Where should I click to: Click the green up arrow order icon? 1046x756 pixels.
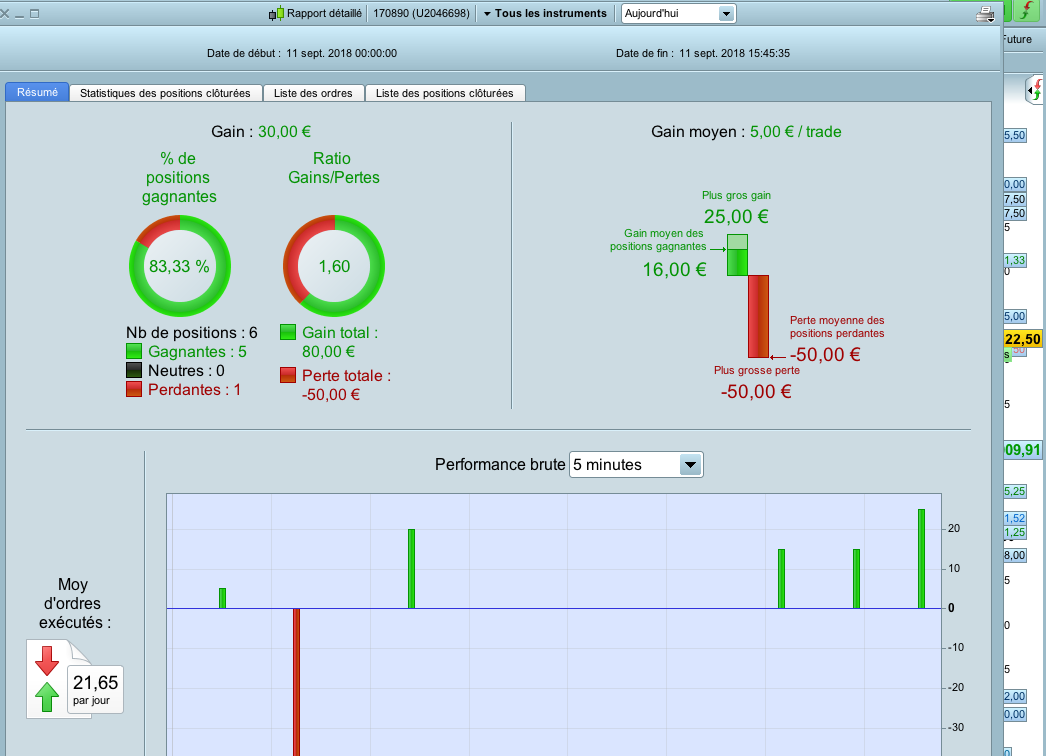(47, 696)
